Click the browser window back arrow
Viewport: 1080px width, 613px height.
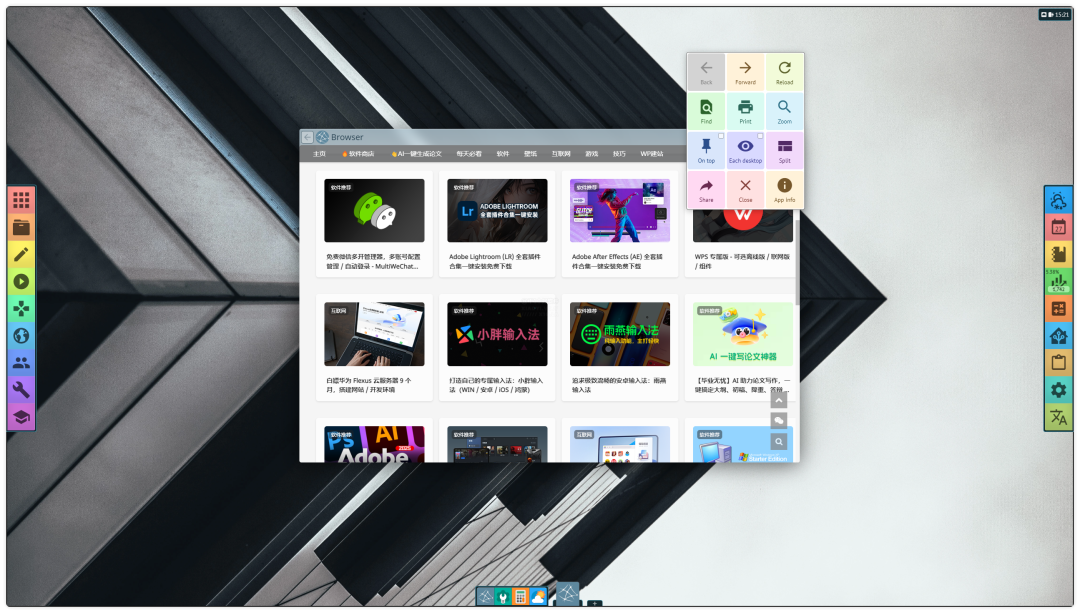[308, 137]
